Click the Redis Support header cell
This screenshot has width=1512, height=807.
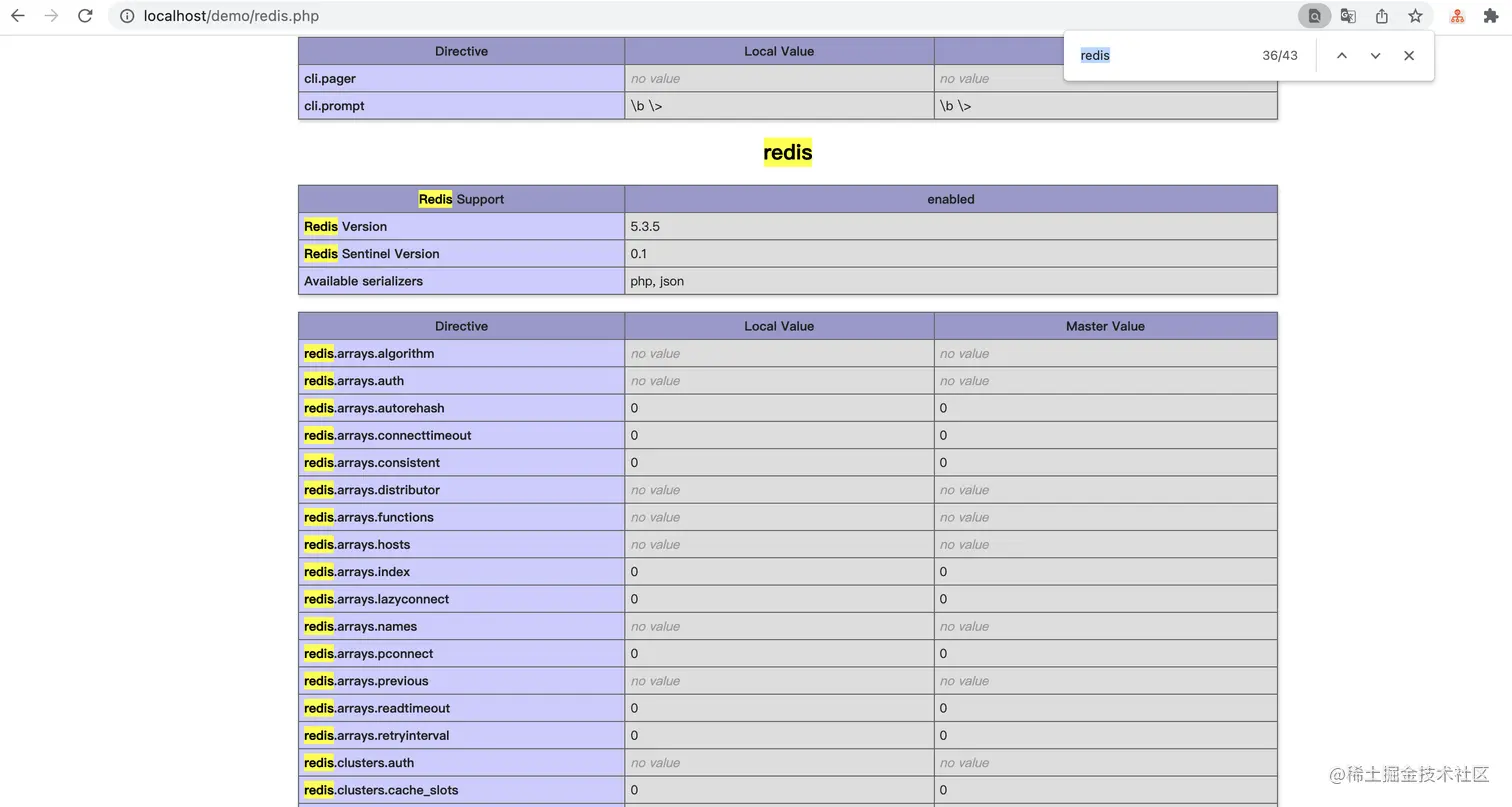coord(461,199)
